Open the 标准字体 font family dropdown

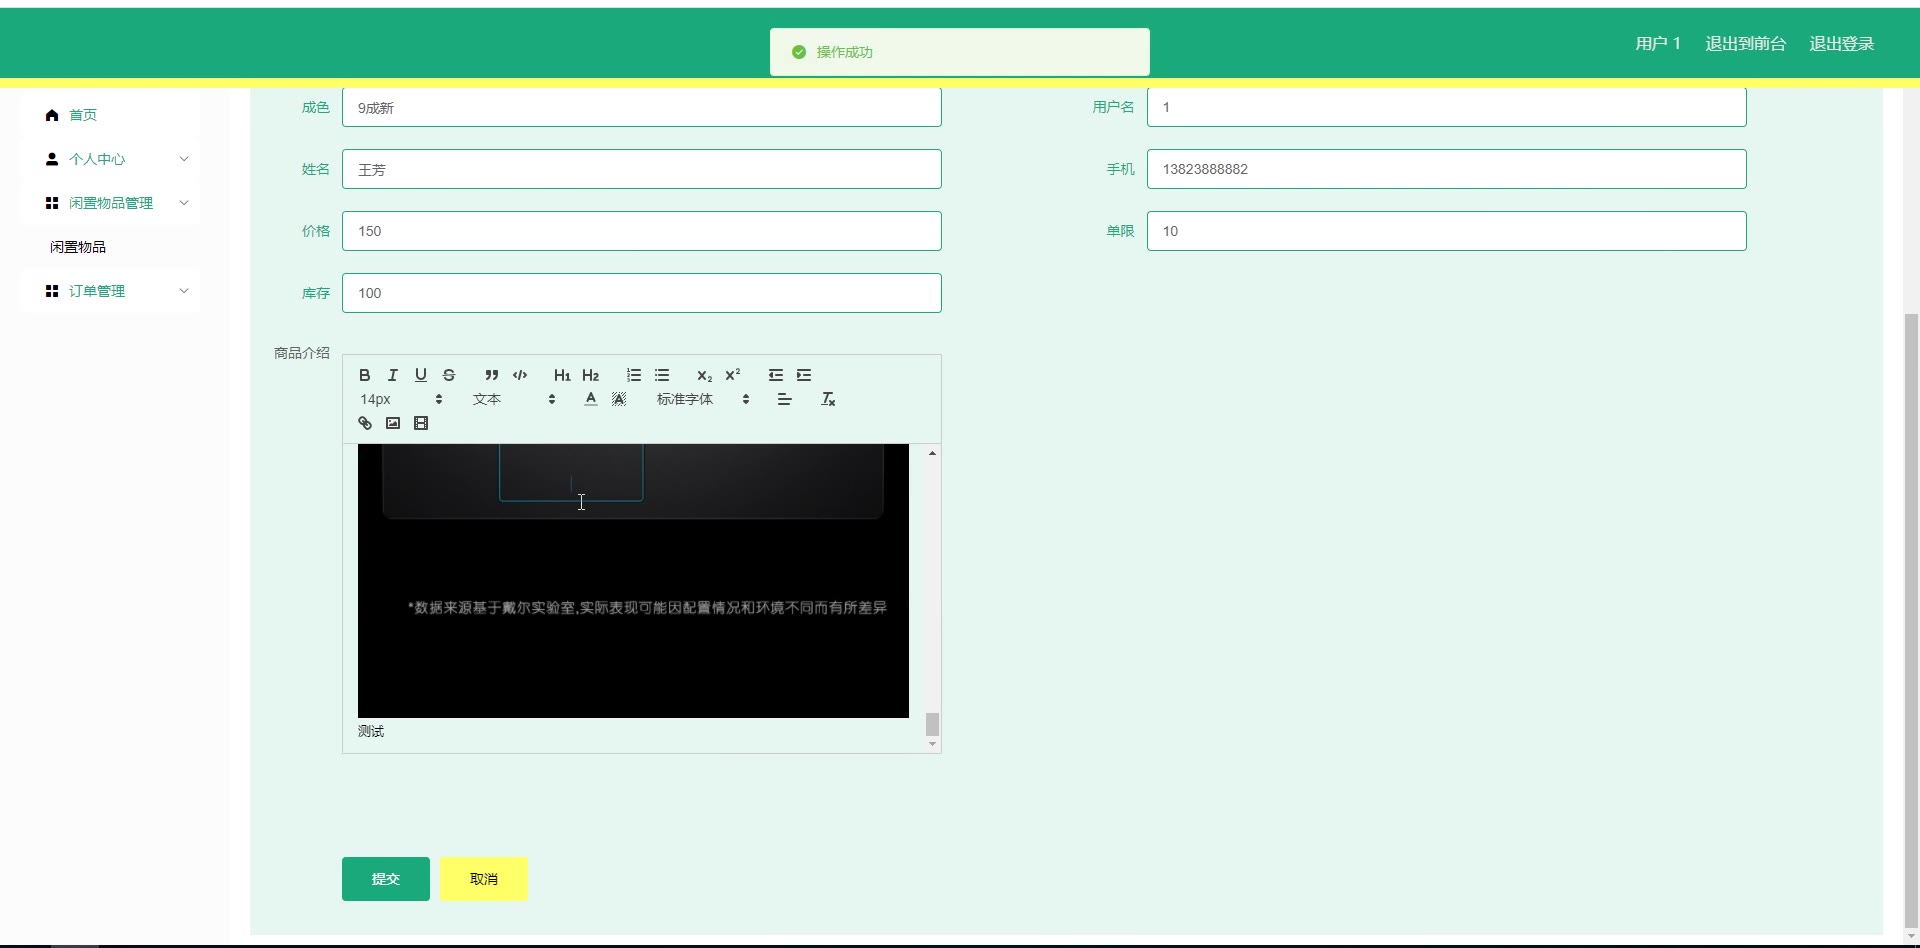tap(702, 399)
